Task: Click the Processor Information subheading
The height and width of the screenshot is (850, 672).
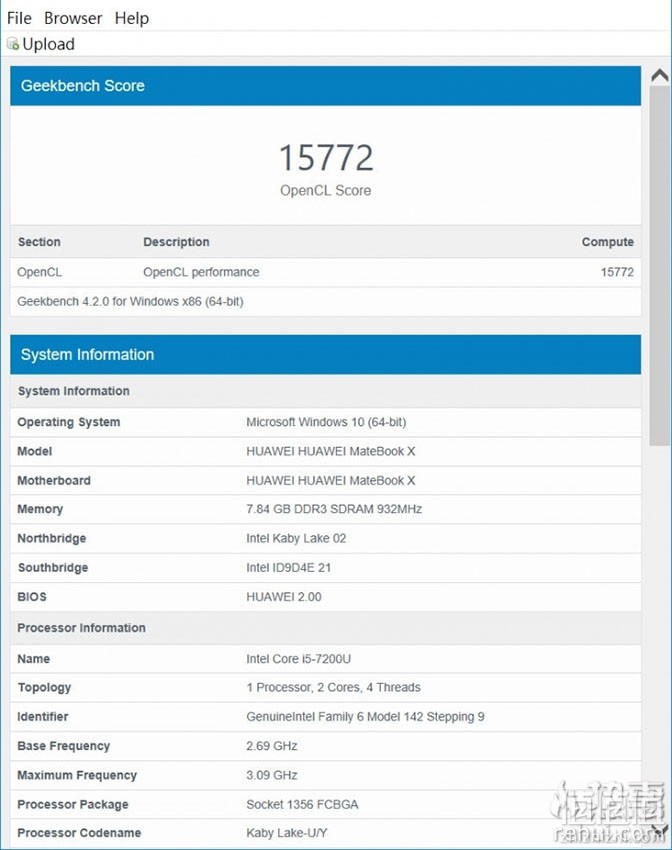Action: 81,628
